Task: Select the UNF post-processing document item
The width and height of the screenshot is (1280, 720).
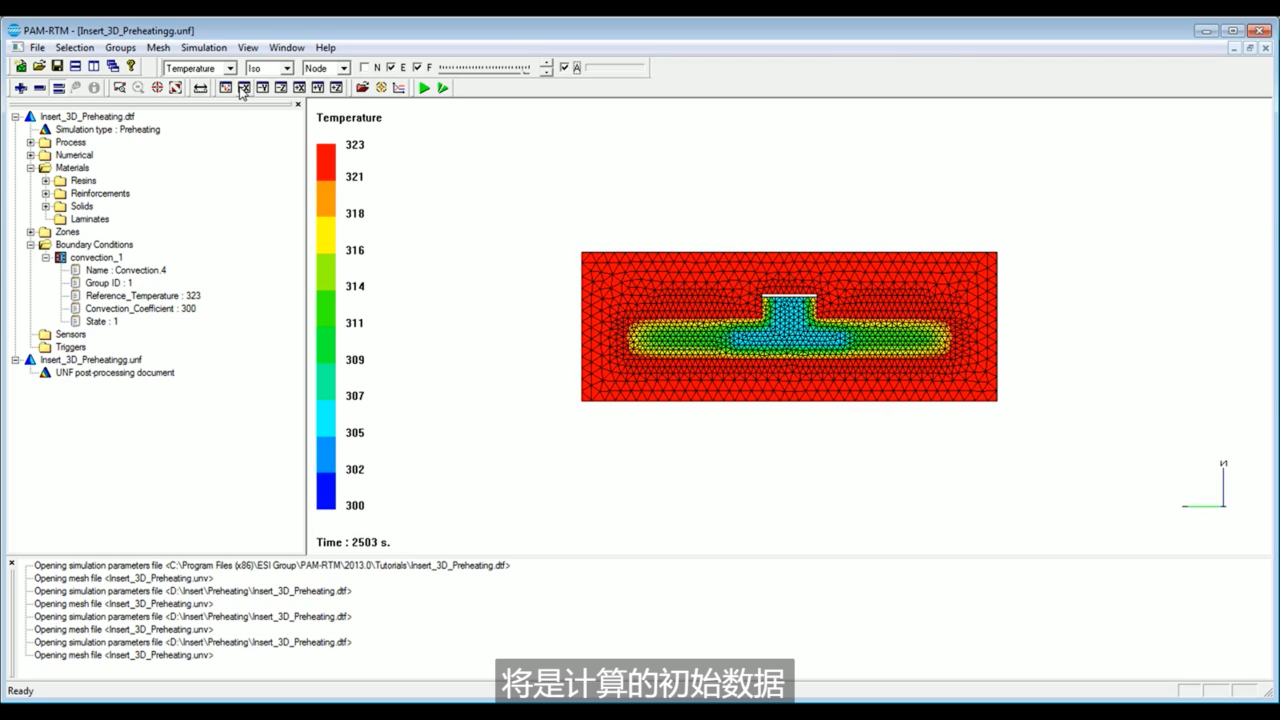Action: tap(115, 372)
